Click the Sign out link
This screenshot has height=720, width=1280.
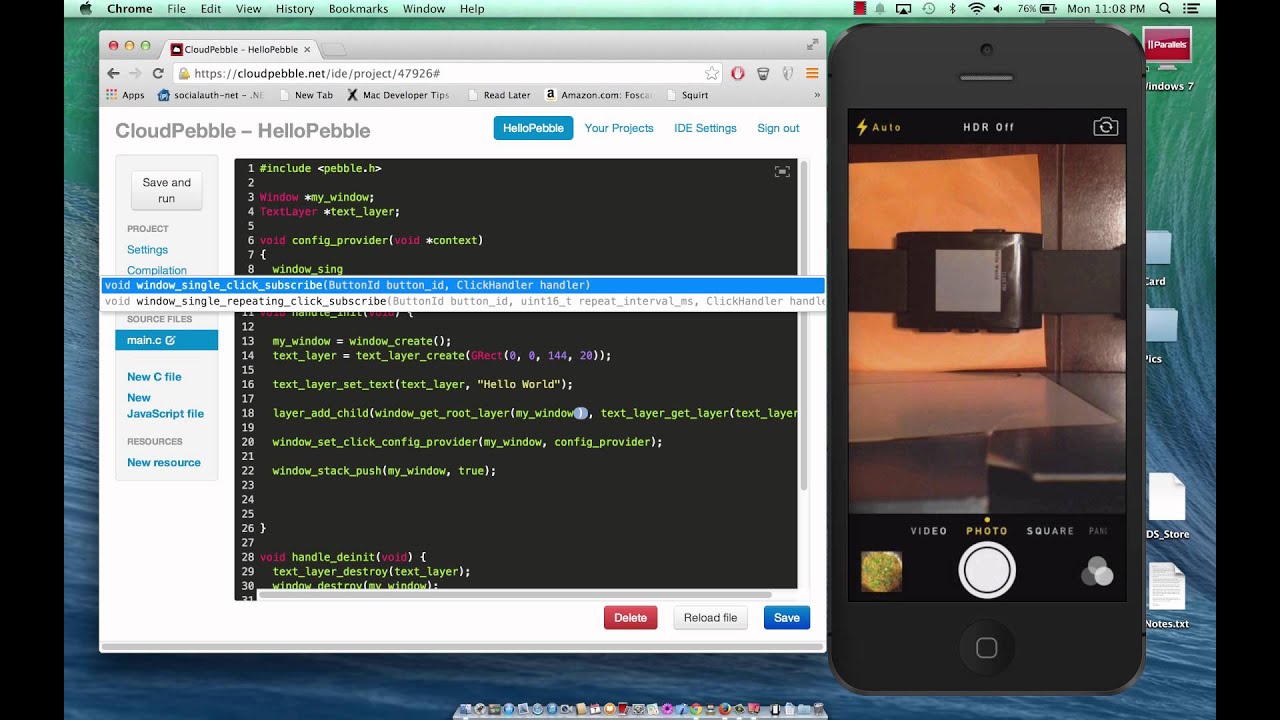coord(778,128)
